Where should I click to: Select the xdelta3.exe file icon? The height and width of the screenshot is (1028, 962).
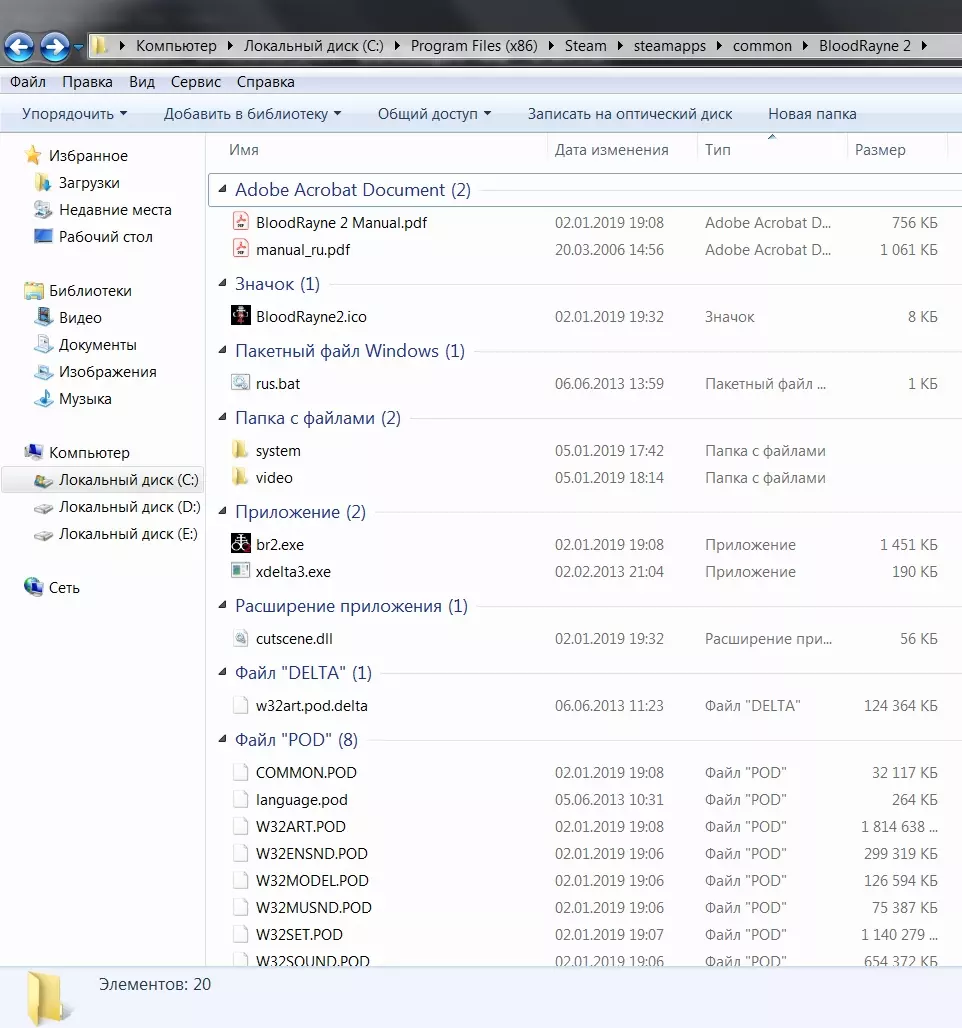point(240,572)
